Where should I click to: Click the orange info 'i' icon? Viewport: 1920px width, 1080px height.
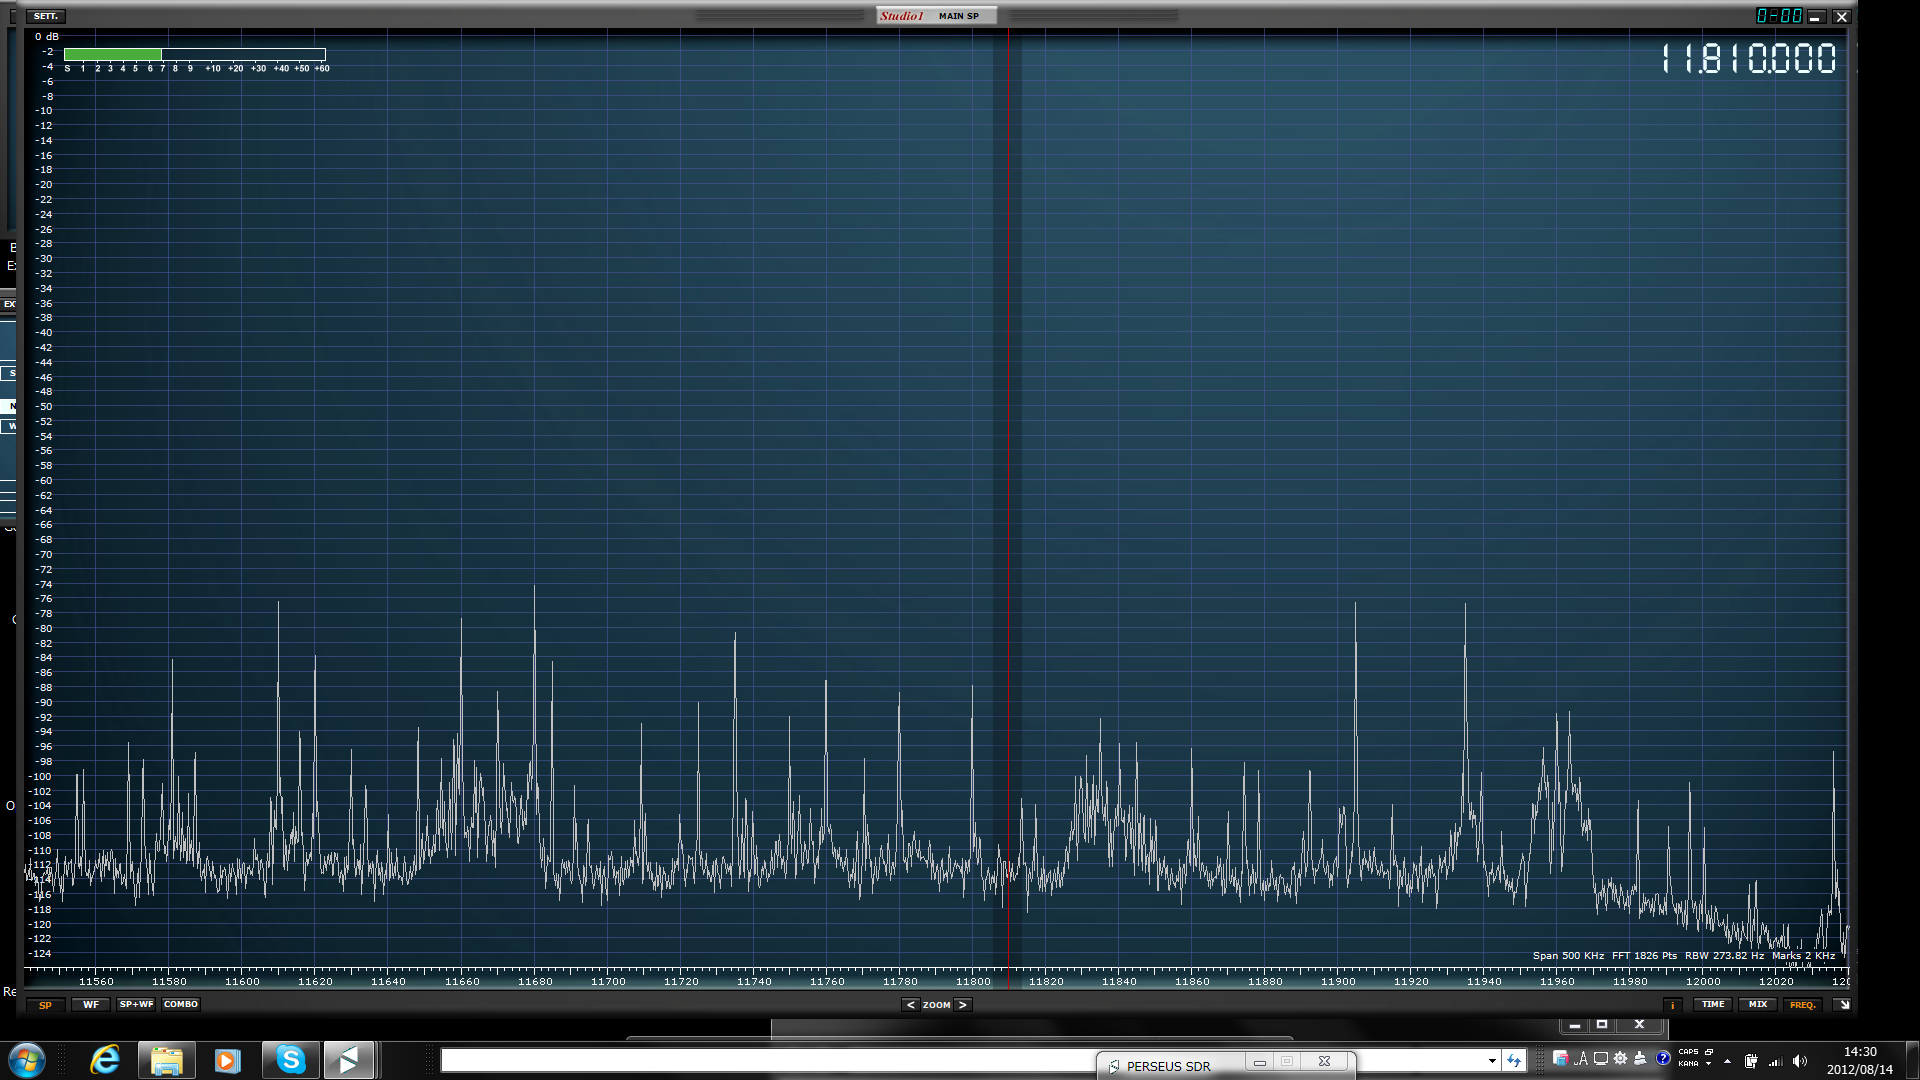tap(1672, 1005)
